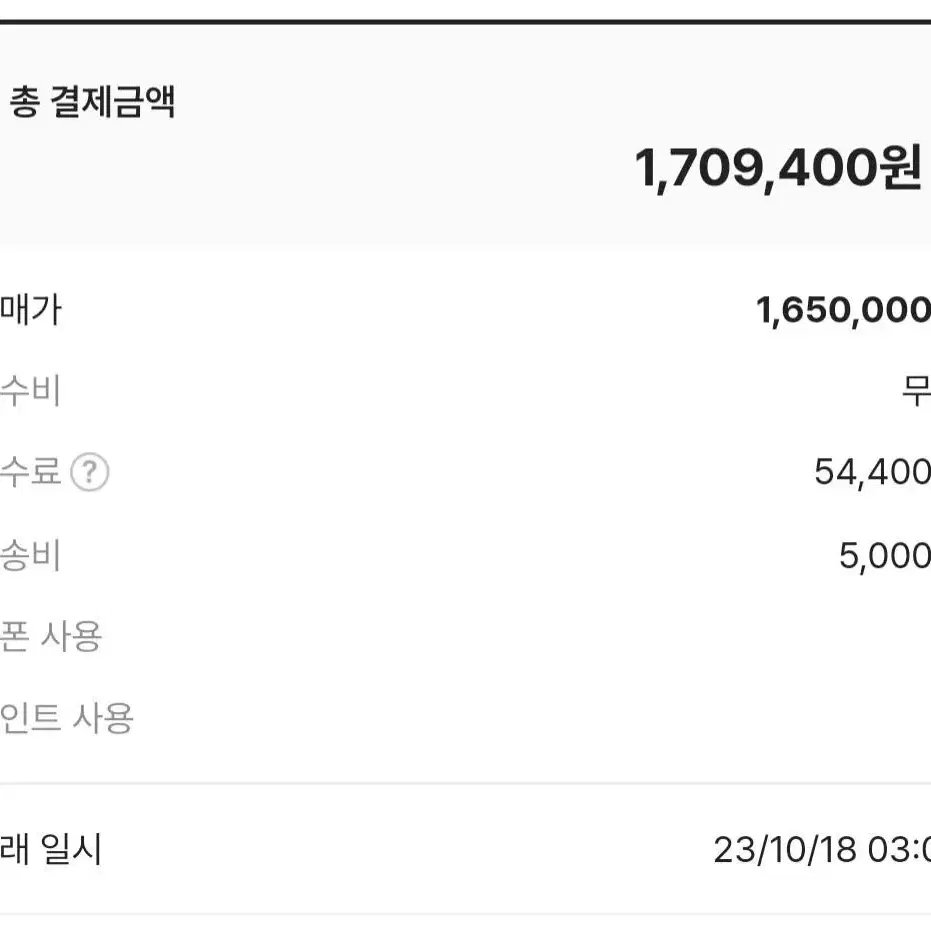Click the 5,000 shipping fee value

coord(885,556)
